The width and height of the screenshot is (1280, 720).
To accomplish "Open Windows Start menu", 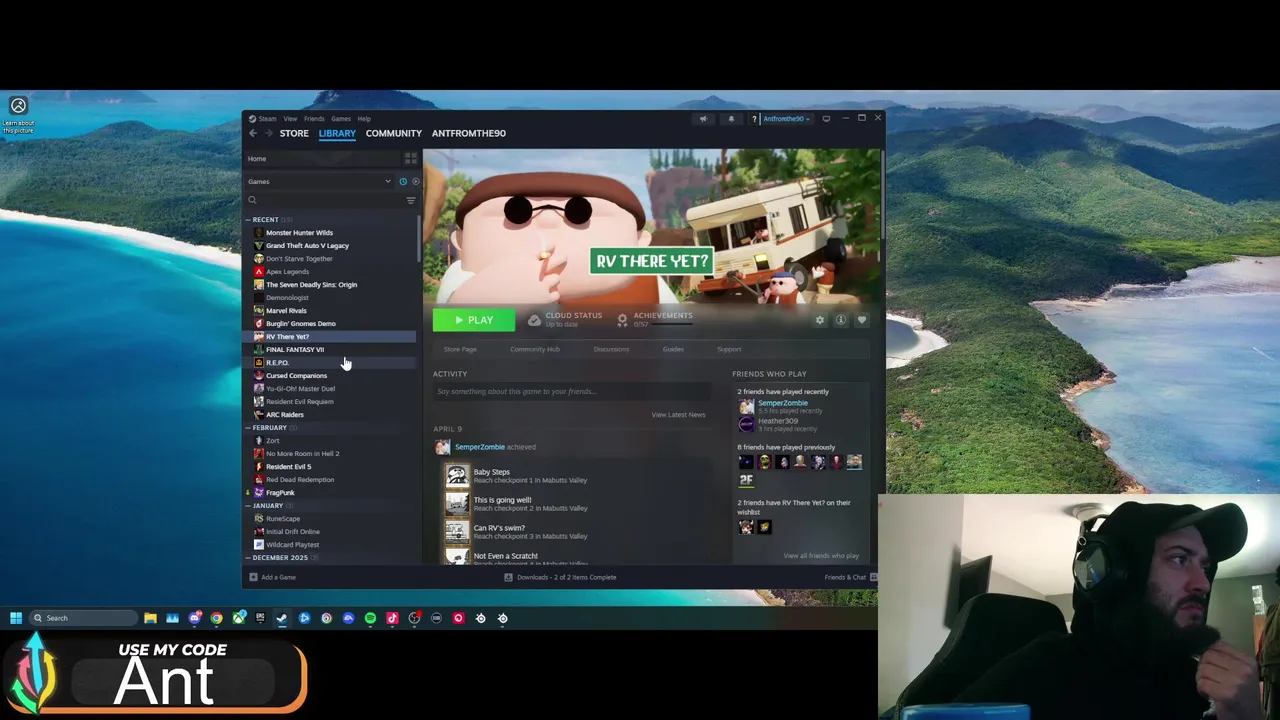I will coord(16,618).
